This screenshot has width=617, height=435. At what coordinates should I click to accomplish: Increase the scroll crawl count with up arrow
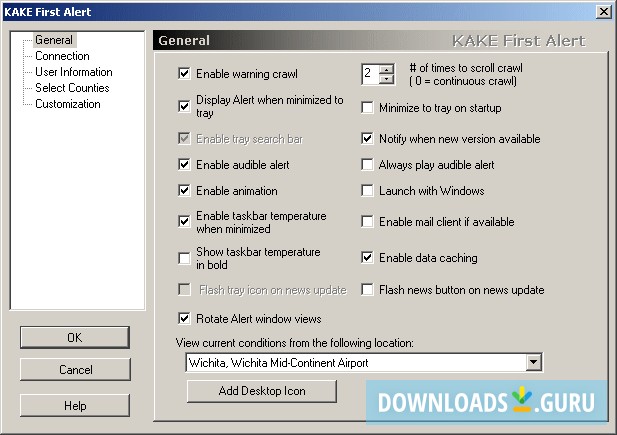(x=386, y=69)
